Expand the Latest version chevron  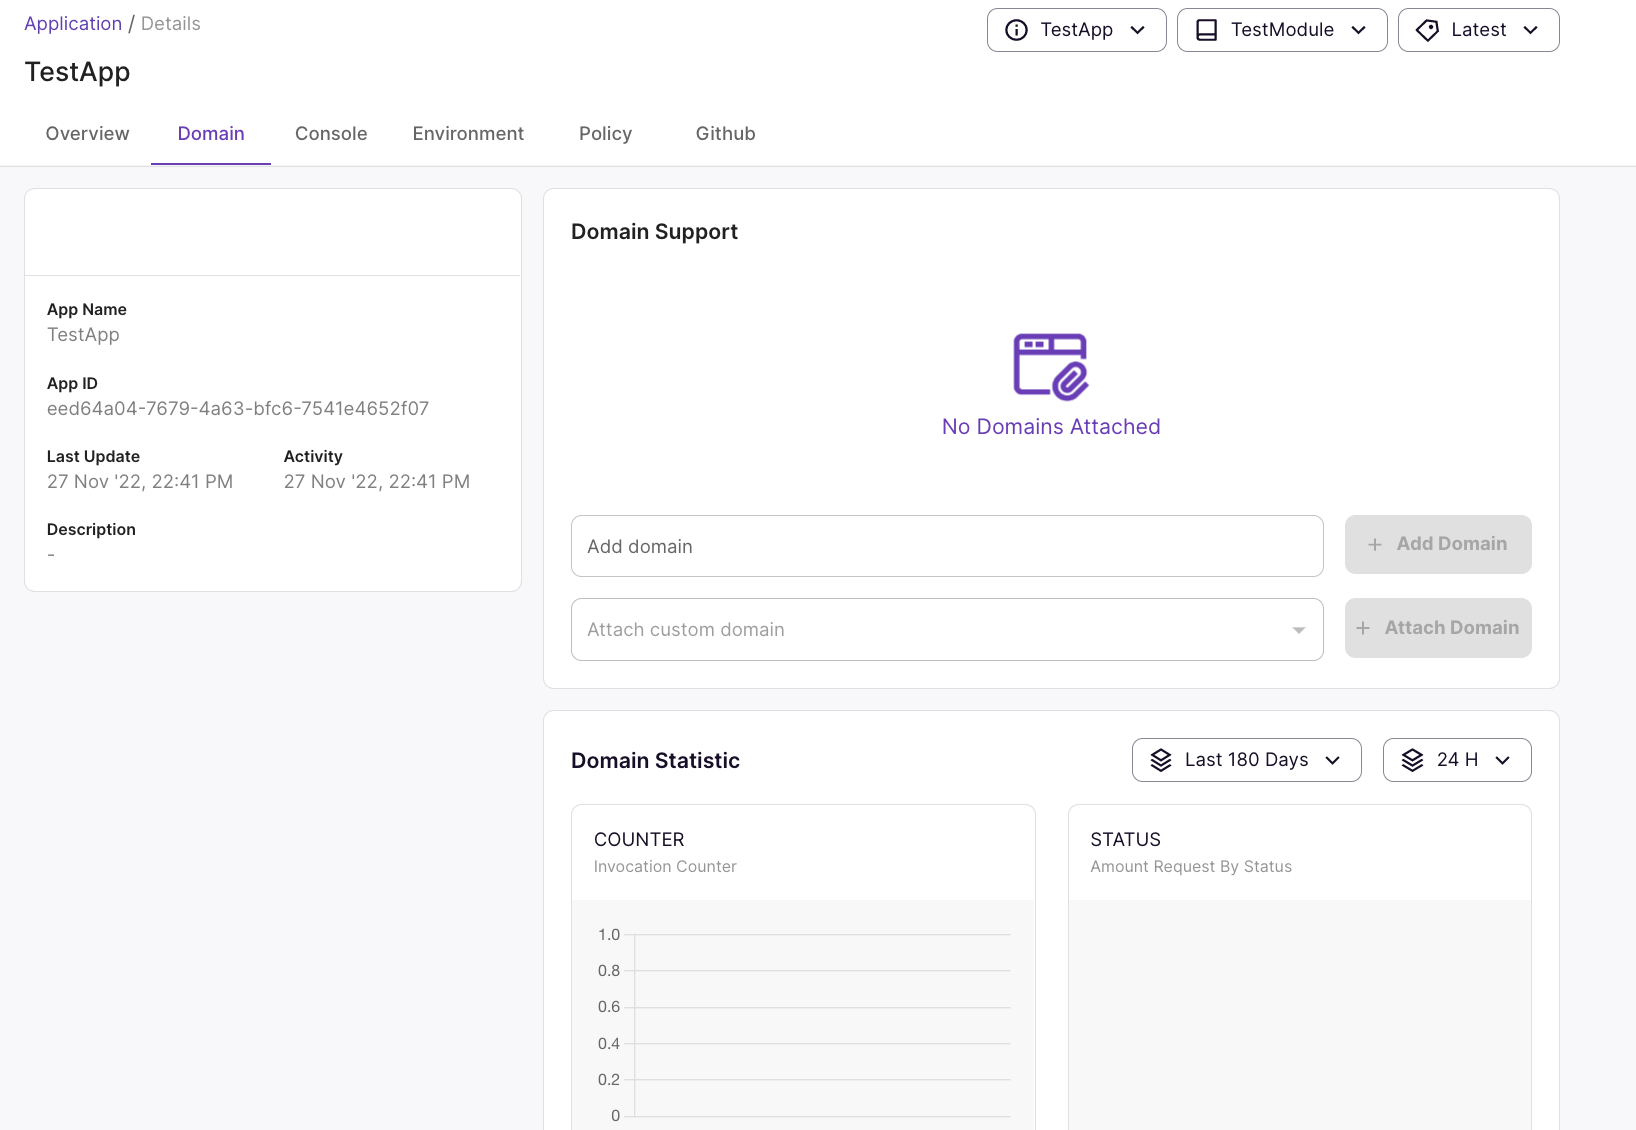[x=1531, y=30]
